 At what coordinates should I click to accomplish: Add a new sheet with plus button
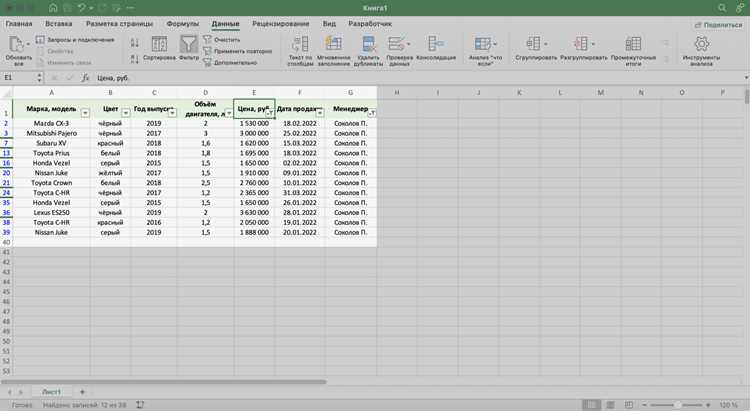tap(82, 391)
